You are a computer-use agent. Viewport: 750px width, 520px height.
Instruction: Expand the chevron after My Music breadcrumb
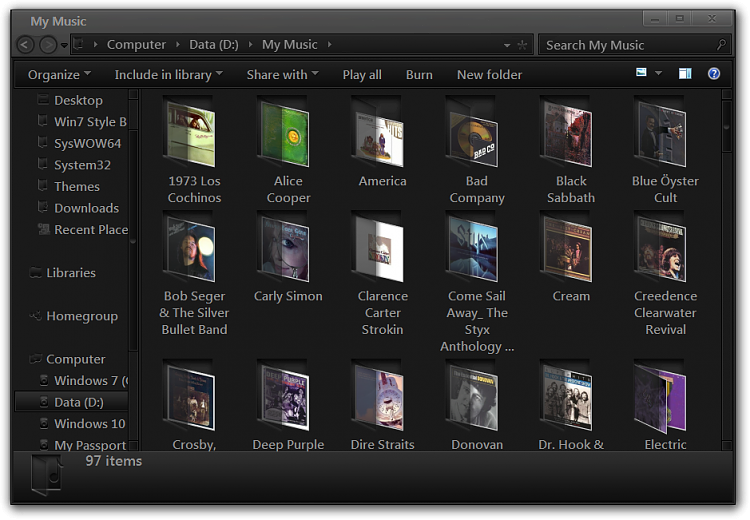(330, 44)
